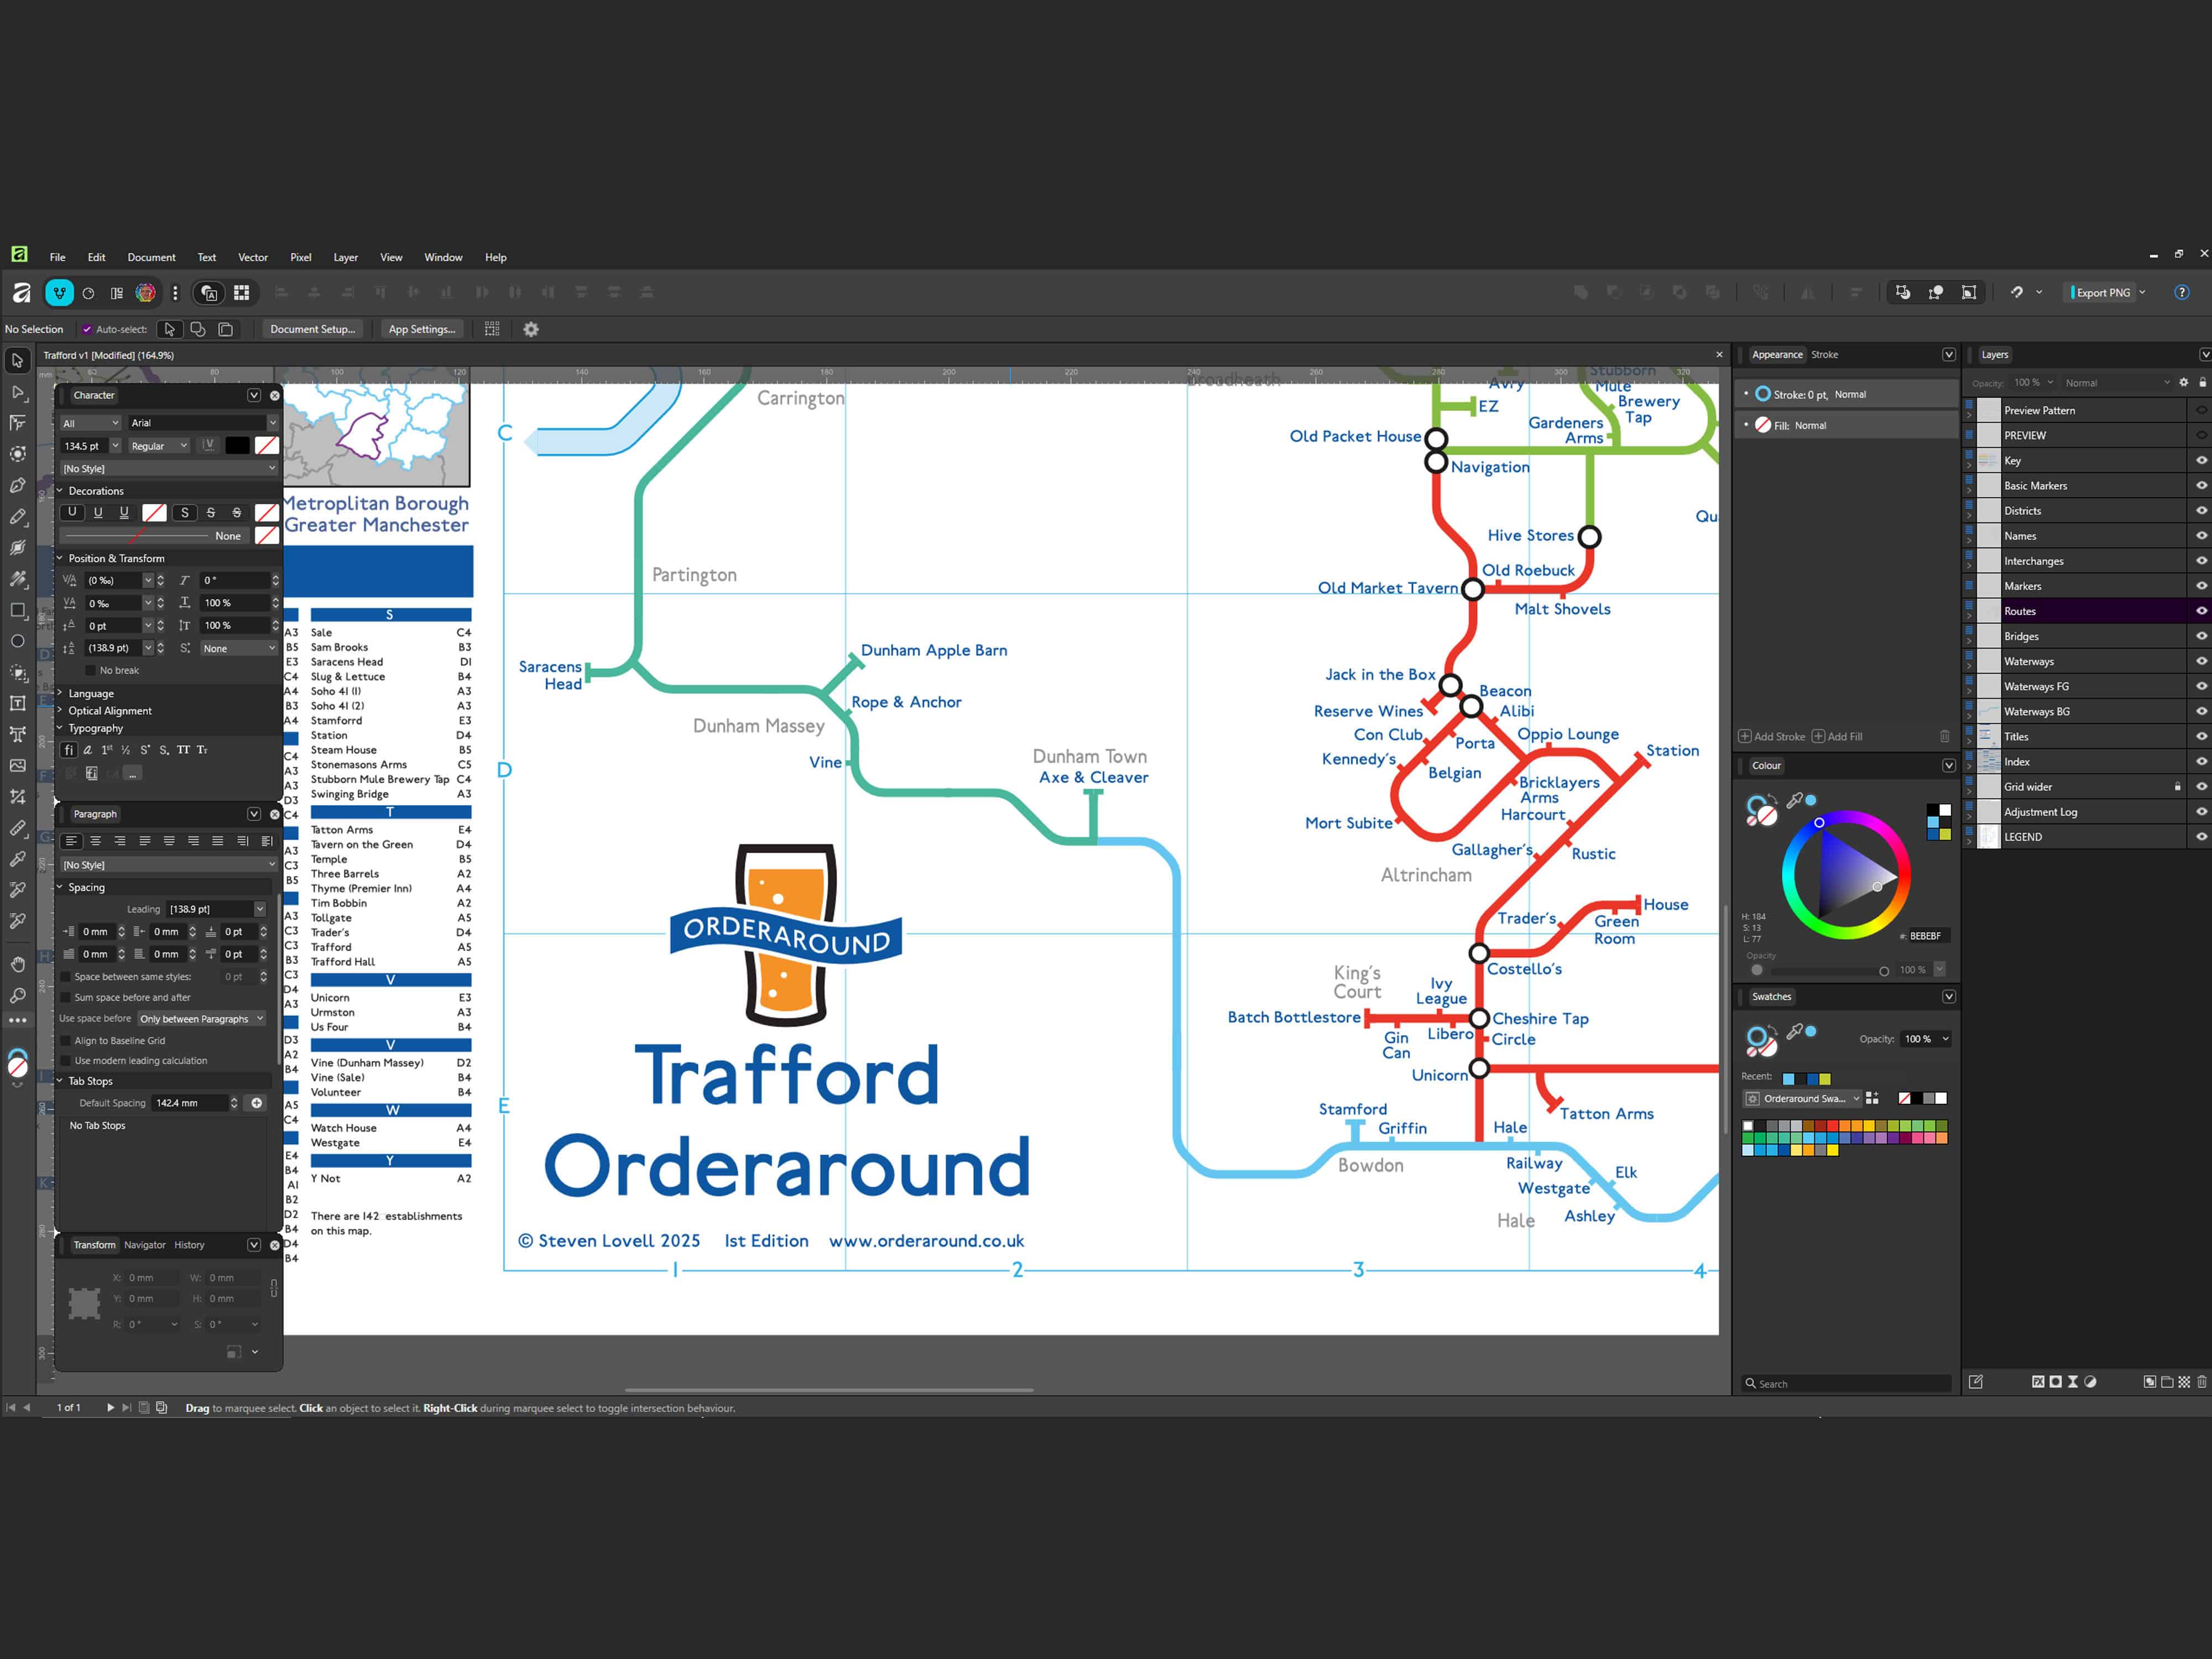Open preferences gear icon in context bar
The width and height of the screenshot is (2212, 1659).
[x=531, y=329]
